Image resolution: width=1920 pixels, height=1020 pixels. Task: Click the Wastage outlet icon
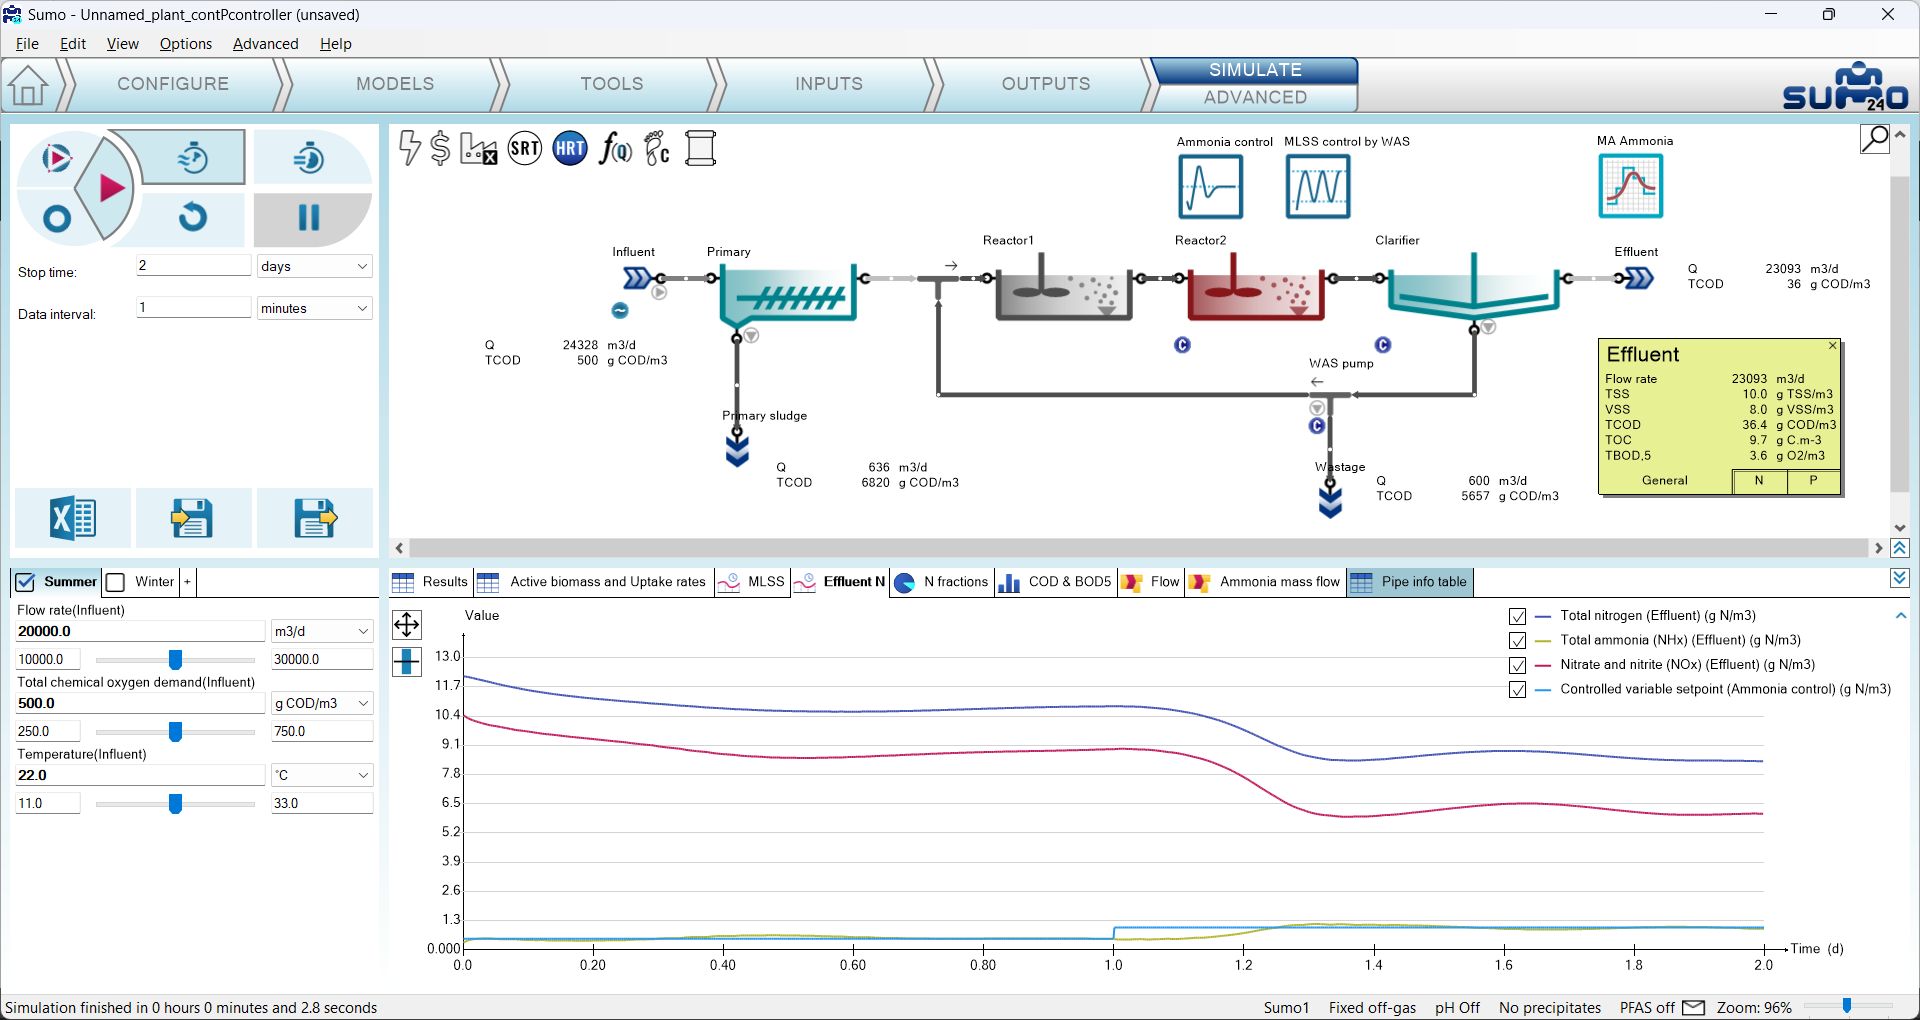pyautogui.click(x=1330, y=500)
